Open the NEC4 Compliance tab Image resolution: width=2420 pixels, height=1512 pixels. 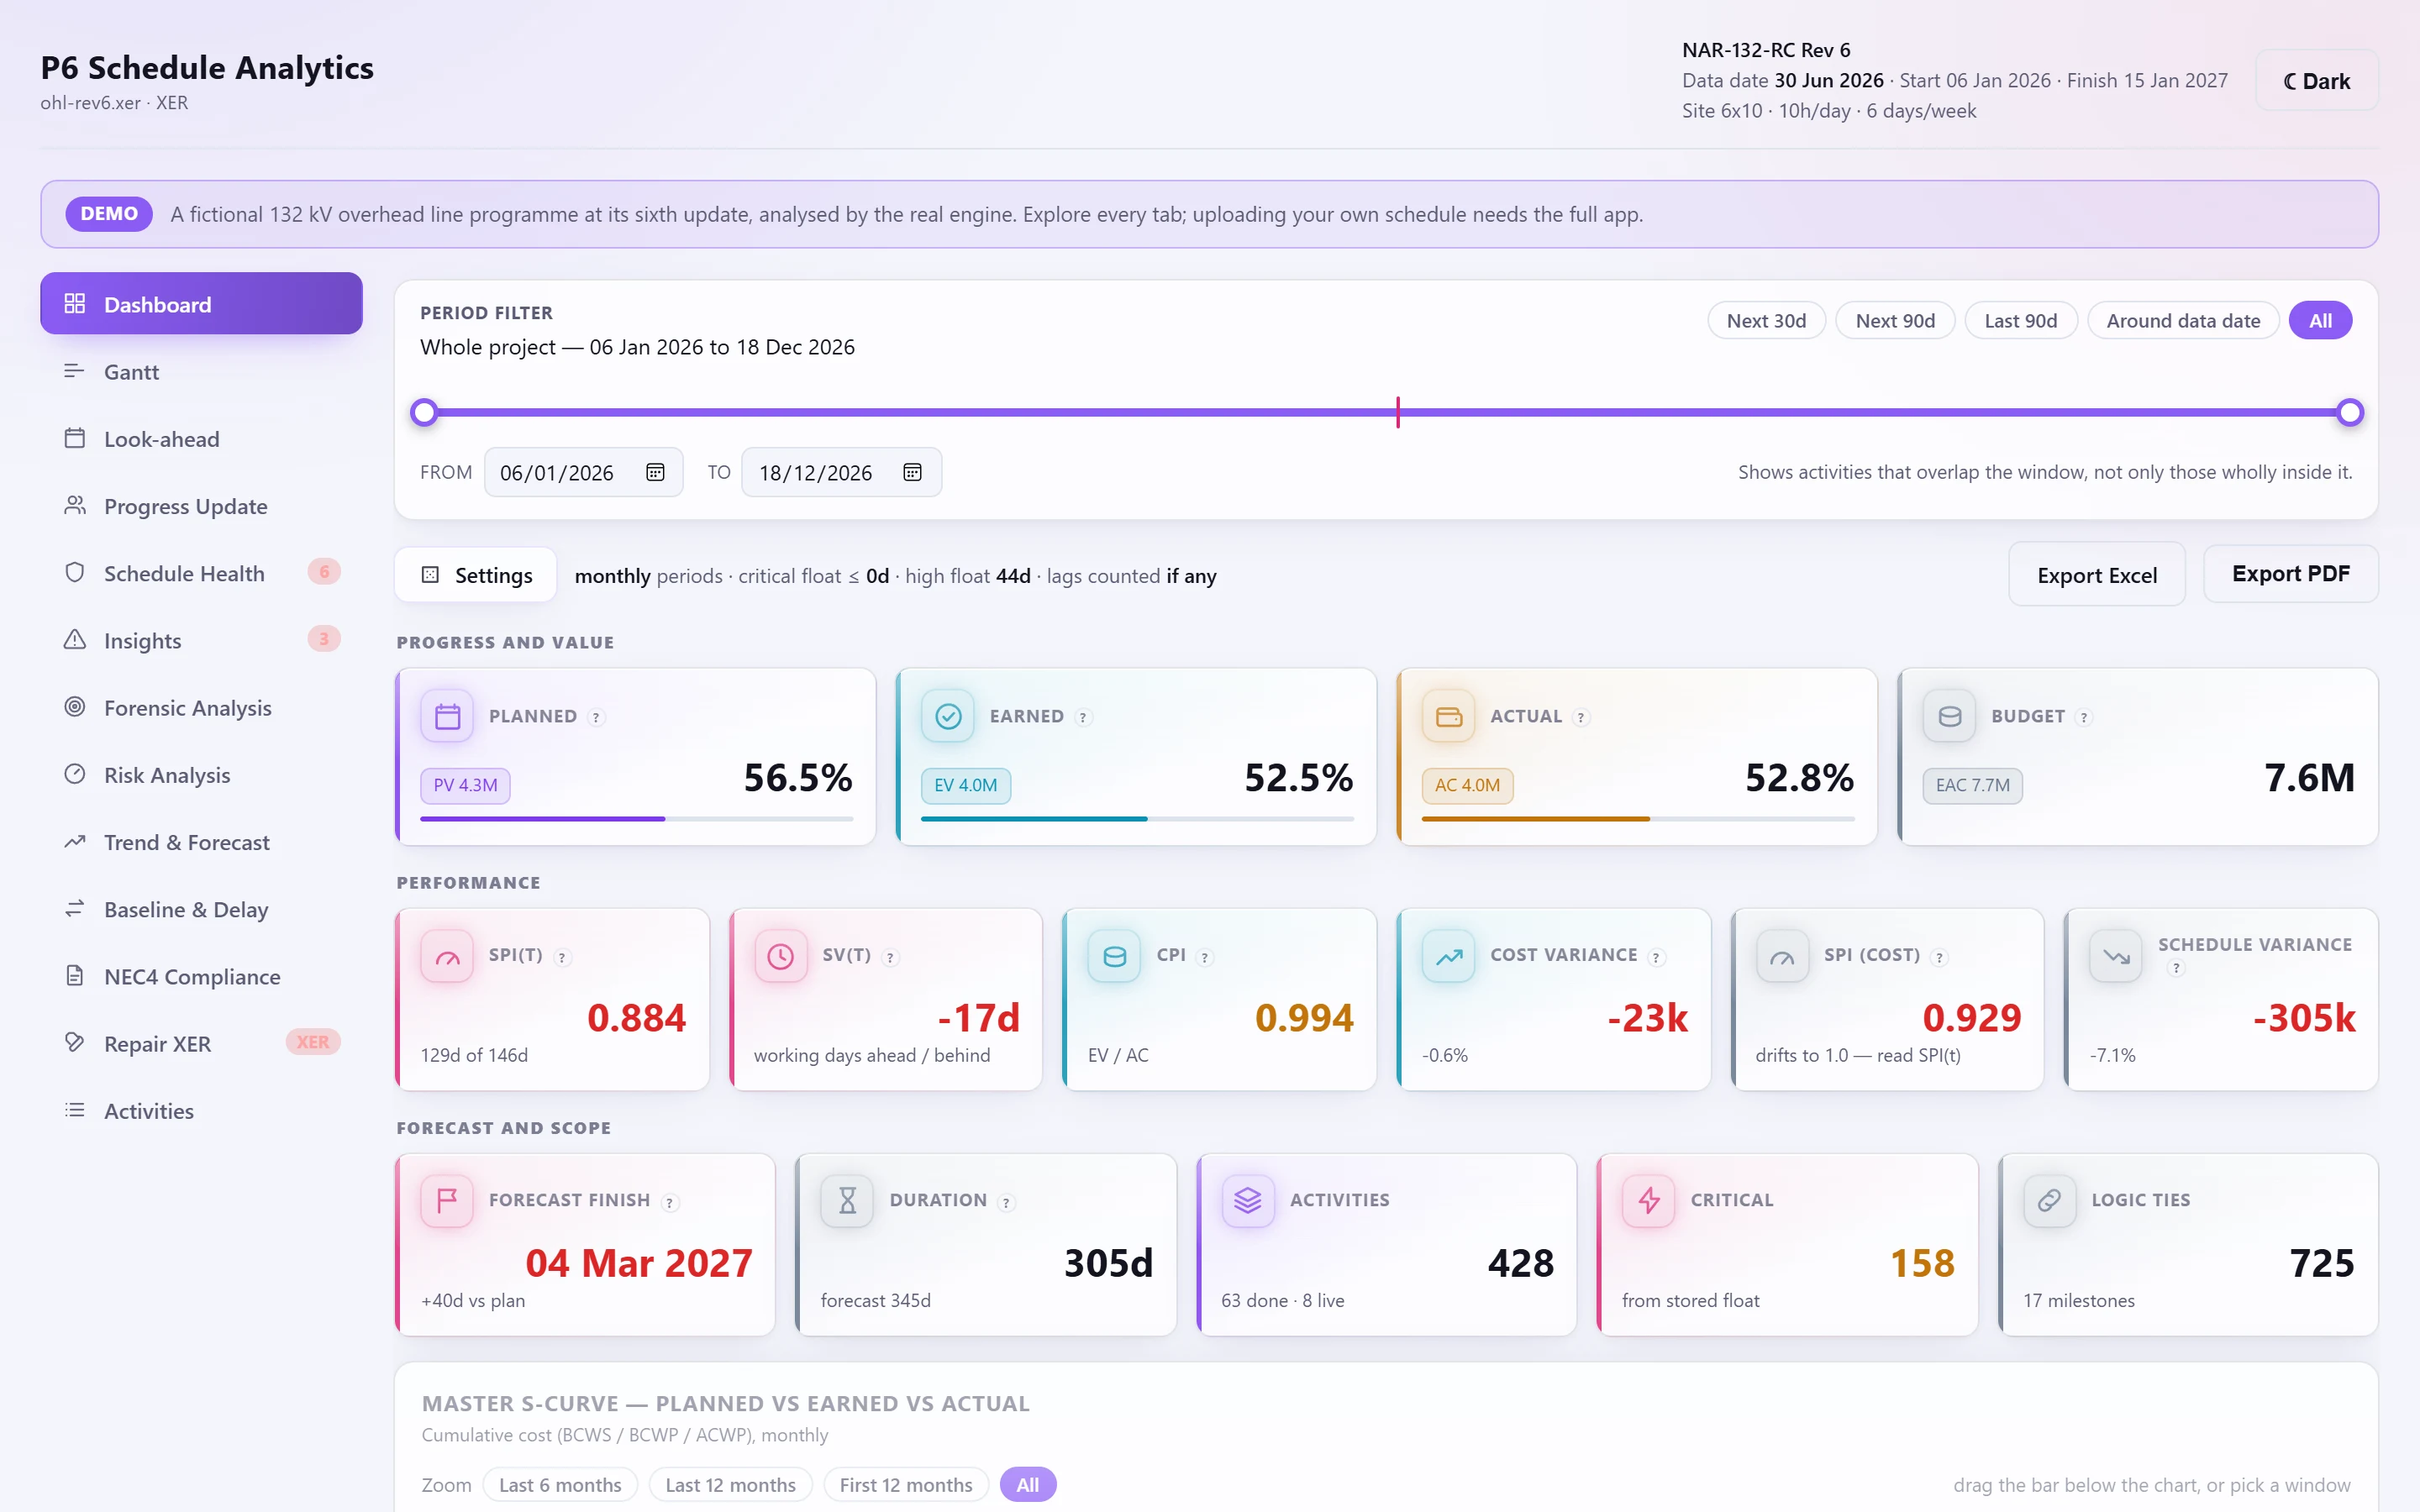(x=201, y=975)
